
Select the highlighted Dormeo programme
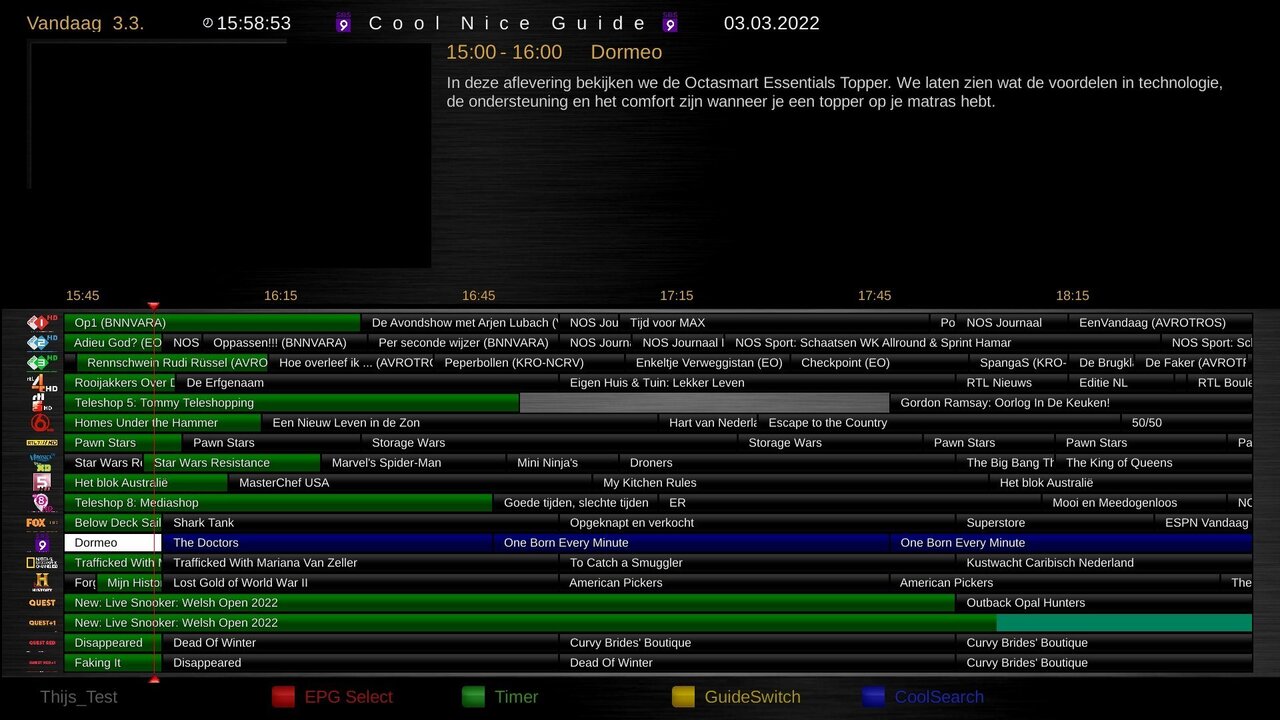tap(110, 543)
